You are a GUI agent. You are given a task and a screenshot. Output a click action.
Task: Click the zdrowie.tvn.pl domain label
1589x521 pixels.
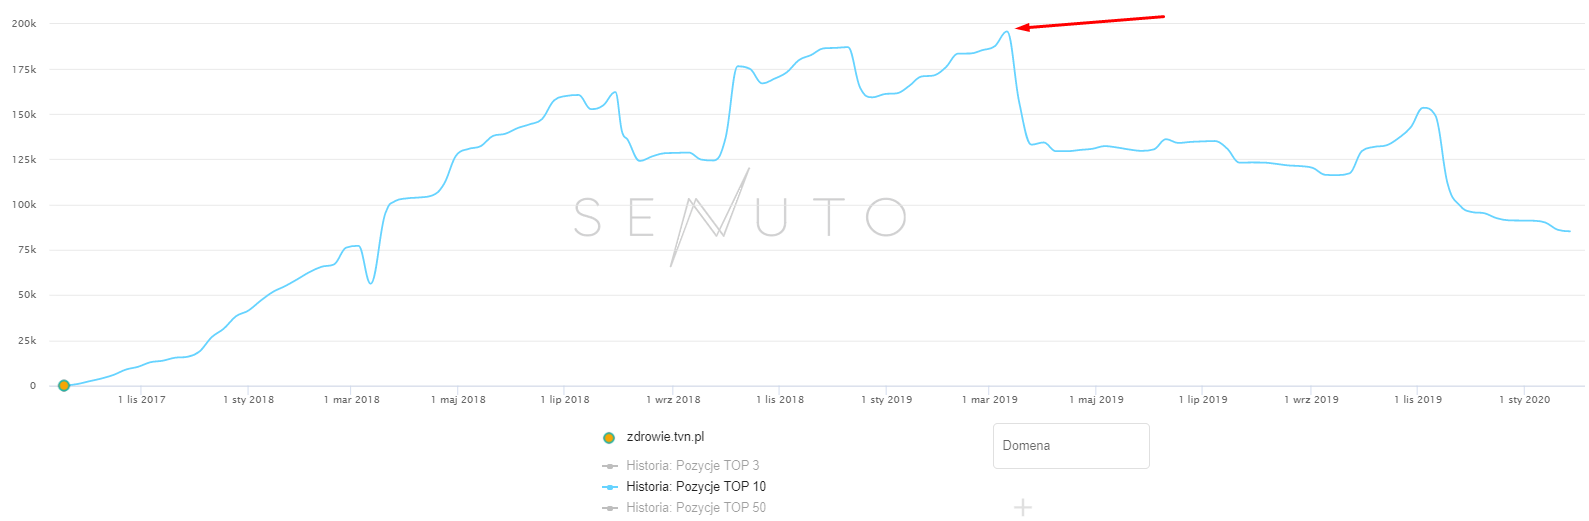(x=665, y=437)
